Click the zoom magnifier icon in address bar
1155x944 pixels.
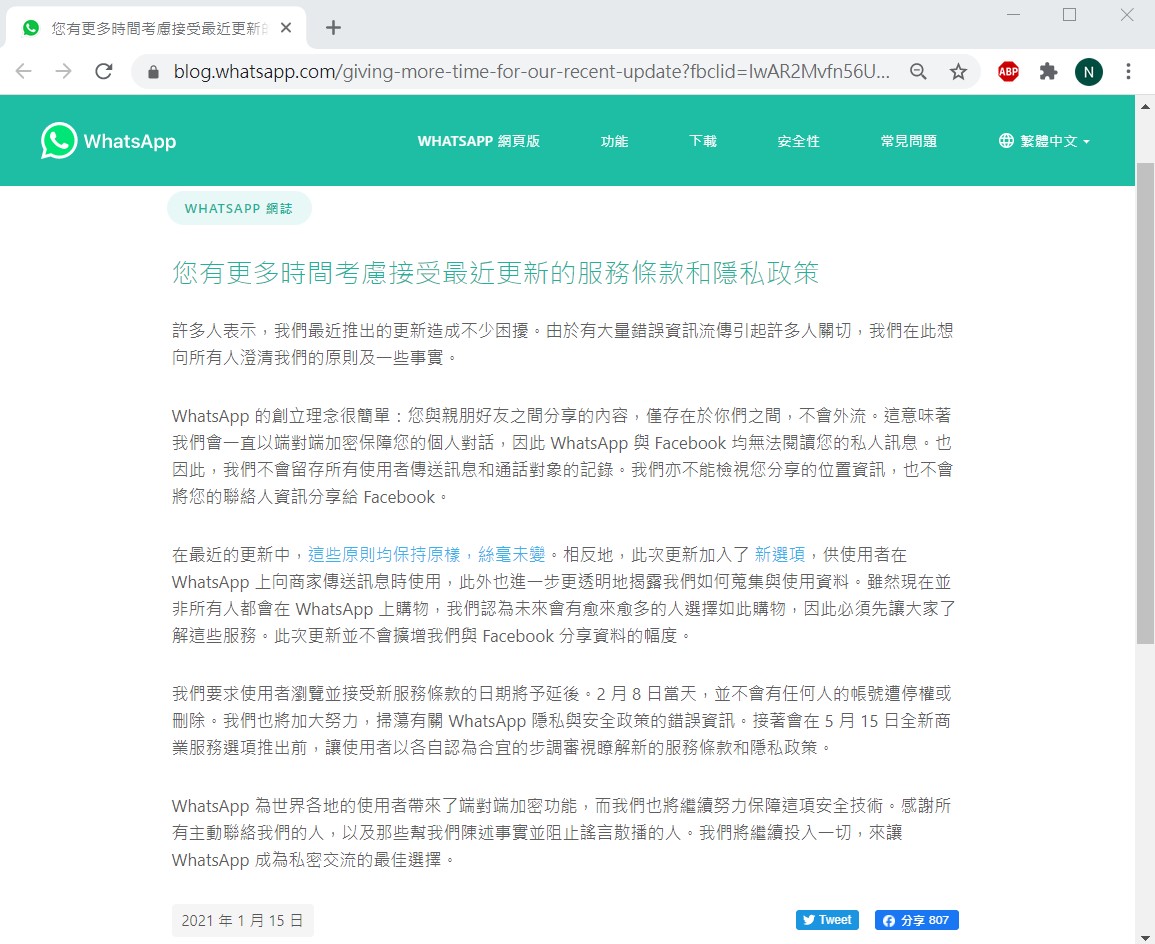coord(918,71)
